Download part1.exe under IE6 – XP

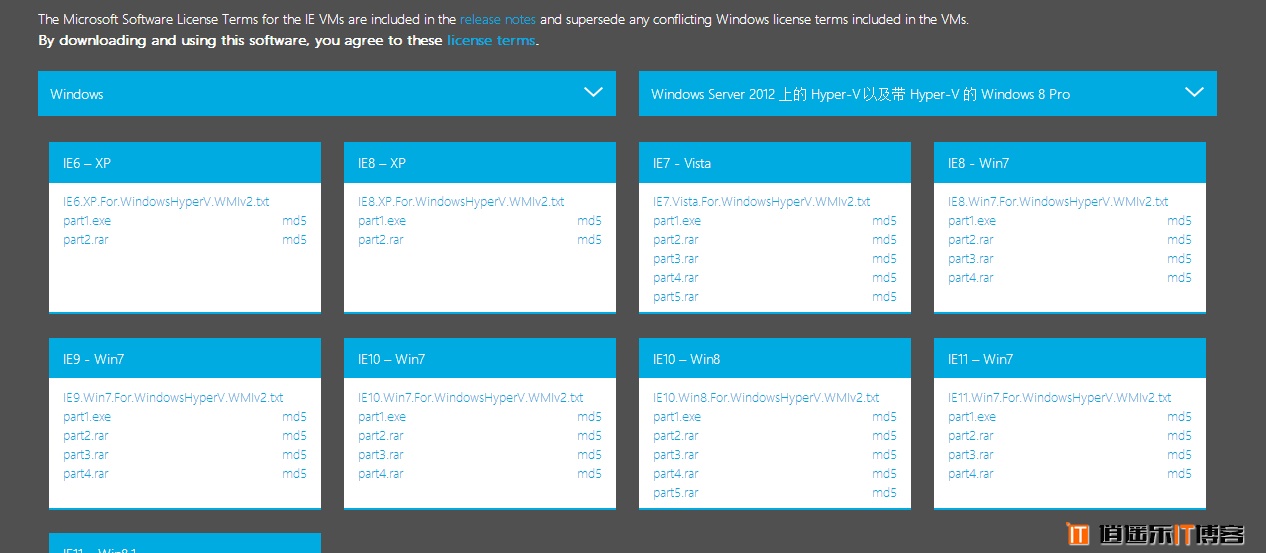[x=87, y=221]
